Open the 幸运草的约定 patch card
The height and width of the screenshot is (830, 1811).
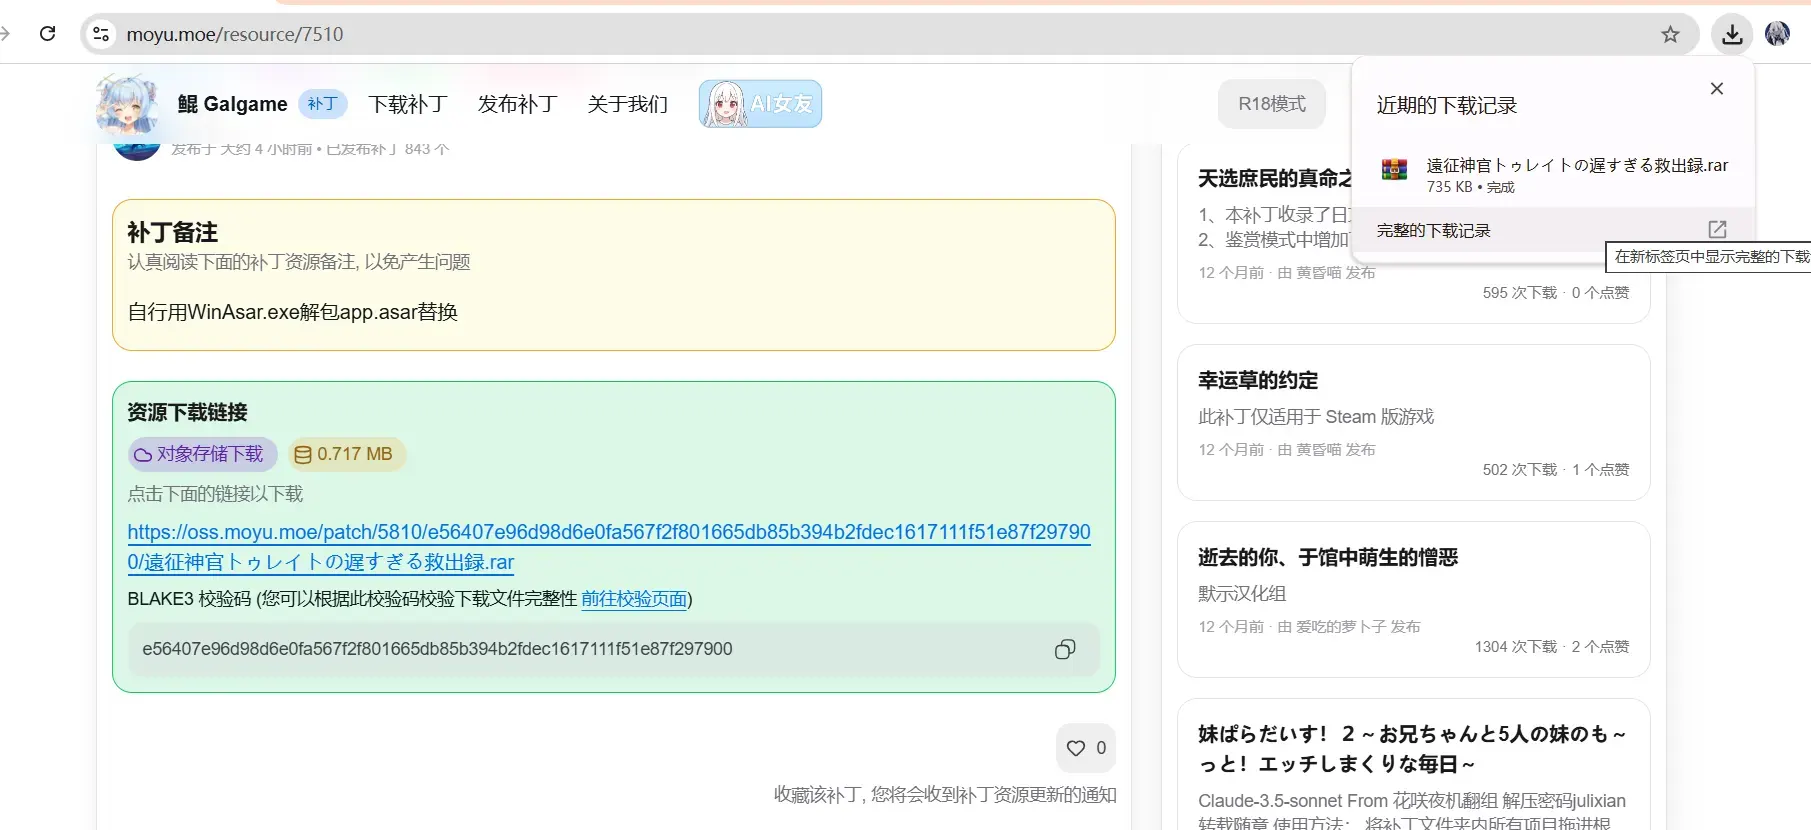1413,422
